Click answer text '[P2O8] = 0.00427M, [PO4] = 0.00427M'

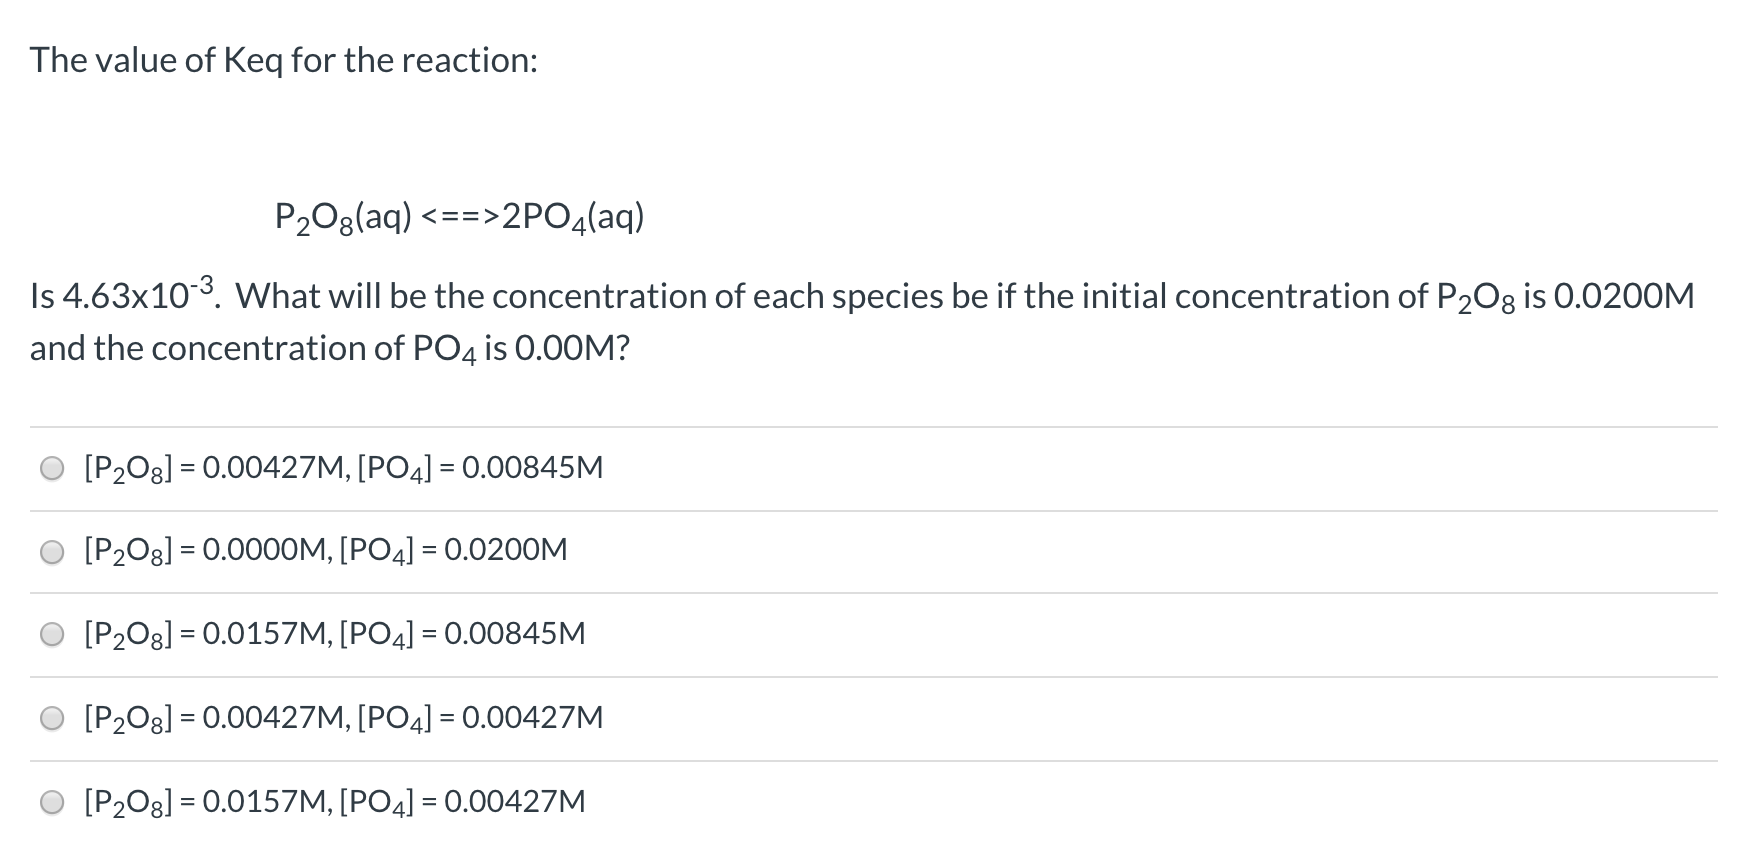pyautogui.click(x=345, y=718)
